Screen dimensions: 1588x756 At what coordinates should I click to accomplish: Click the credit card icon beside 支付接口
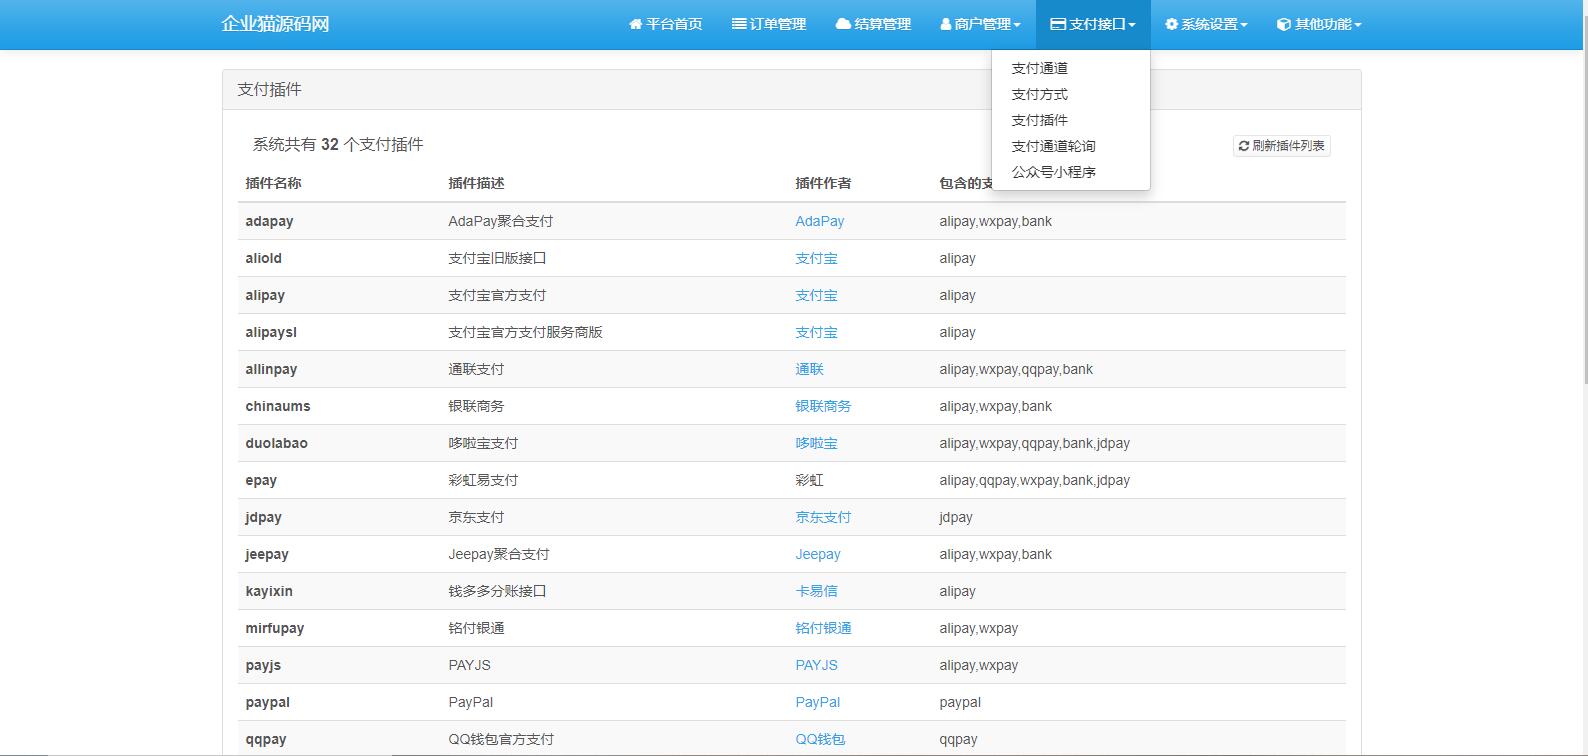(1058, 24)
